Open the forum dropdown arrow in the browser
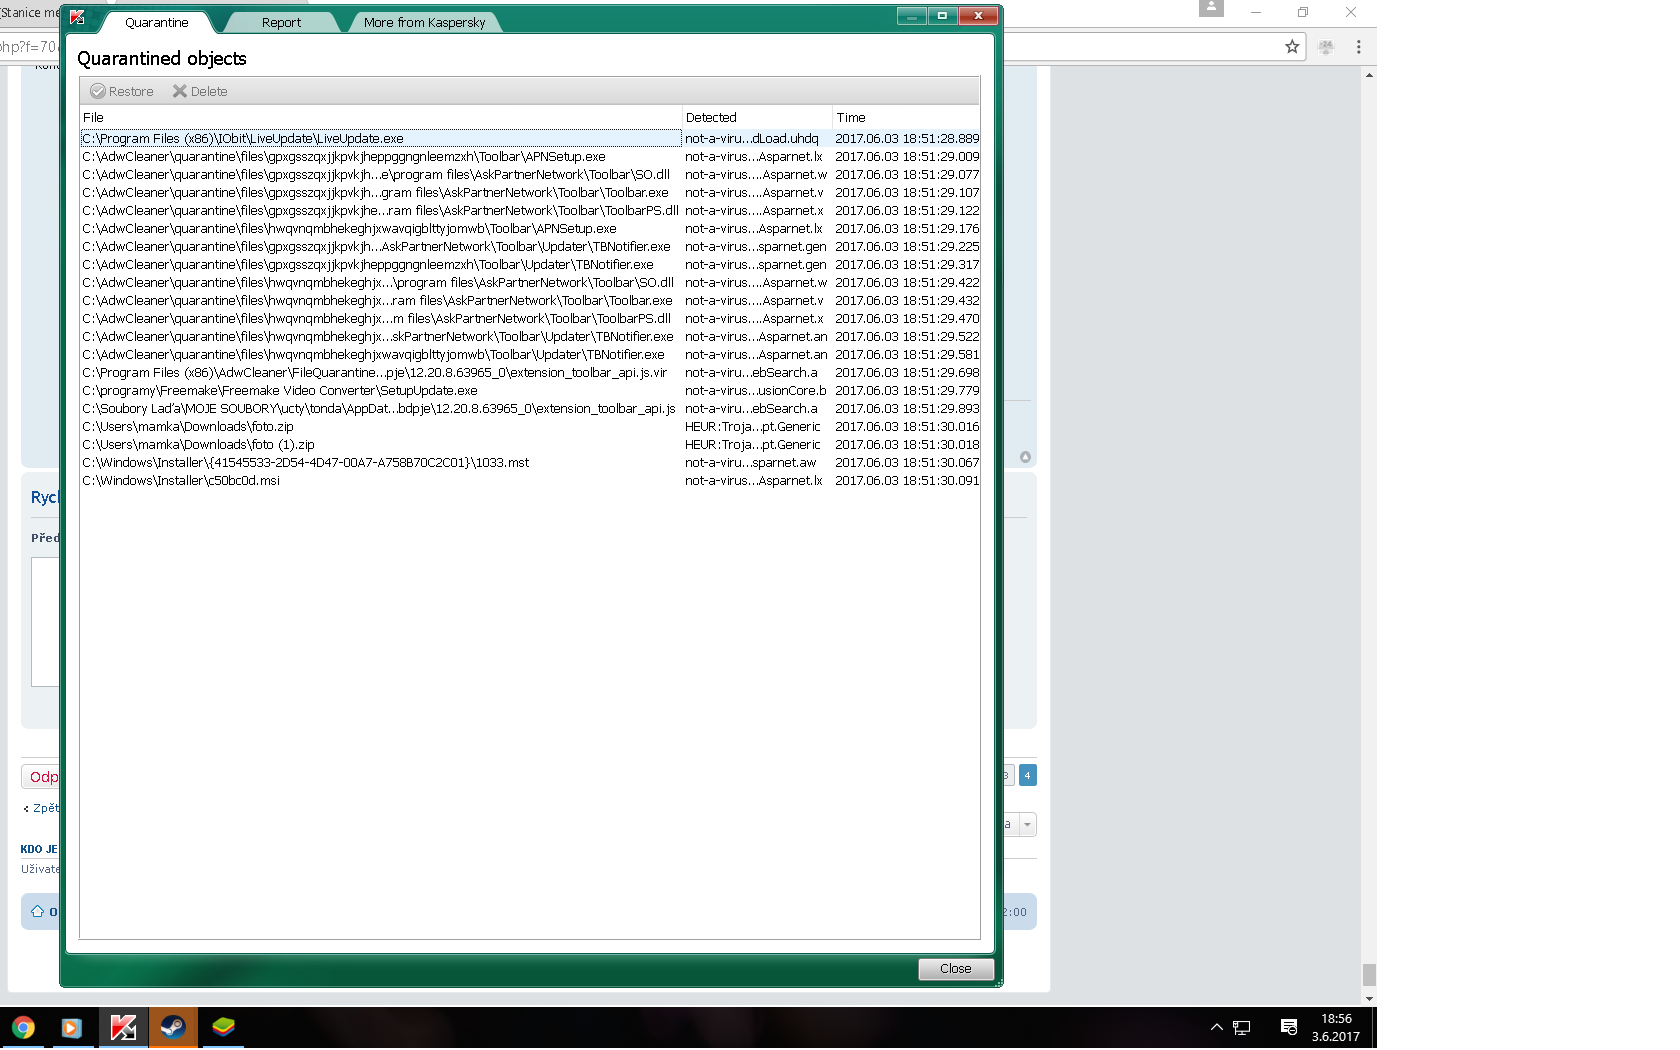This screenshot has width=1680, height=1050. (x=1027, y=824)
